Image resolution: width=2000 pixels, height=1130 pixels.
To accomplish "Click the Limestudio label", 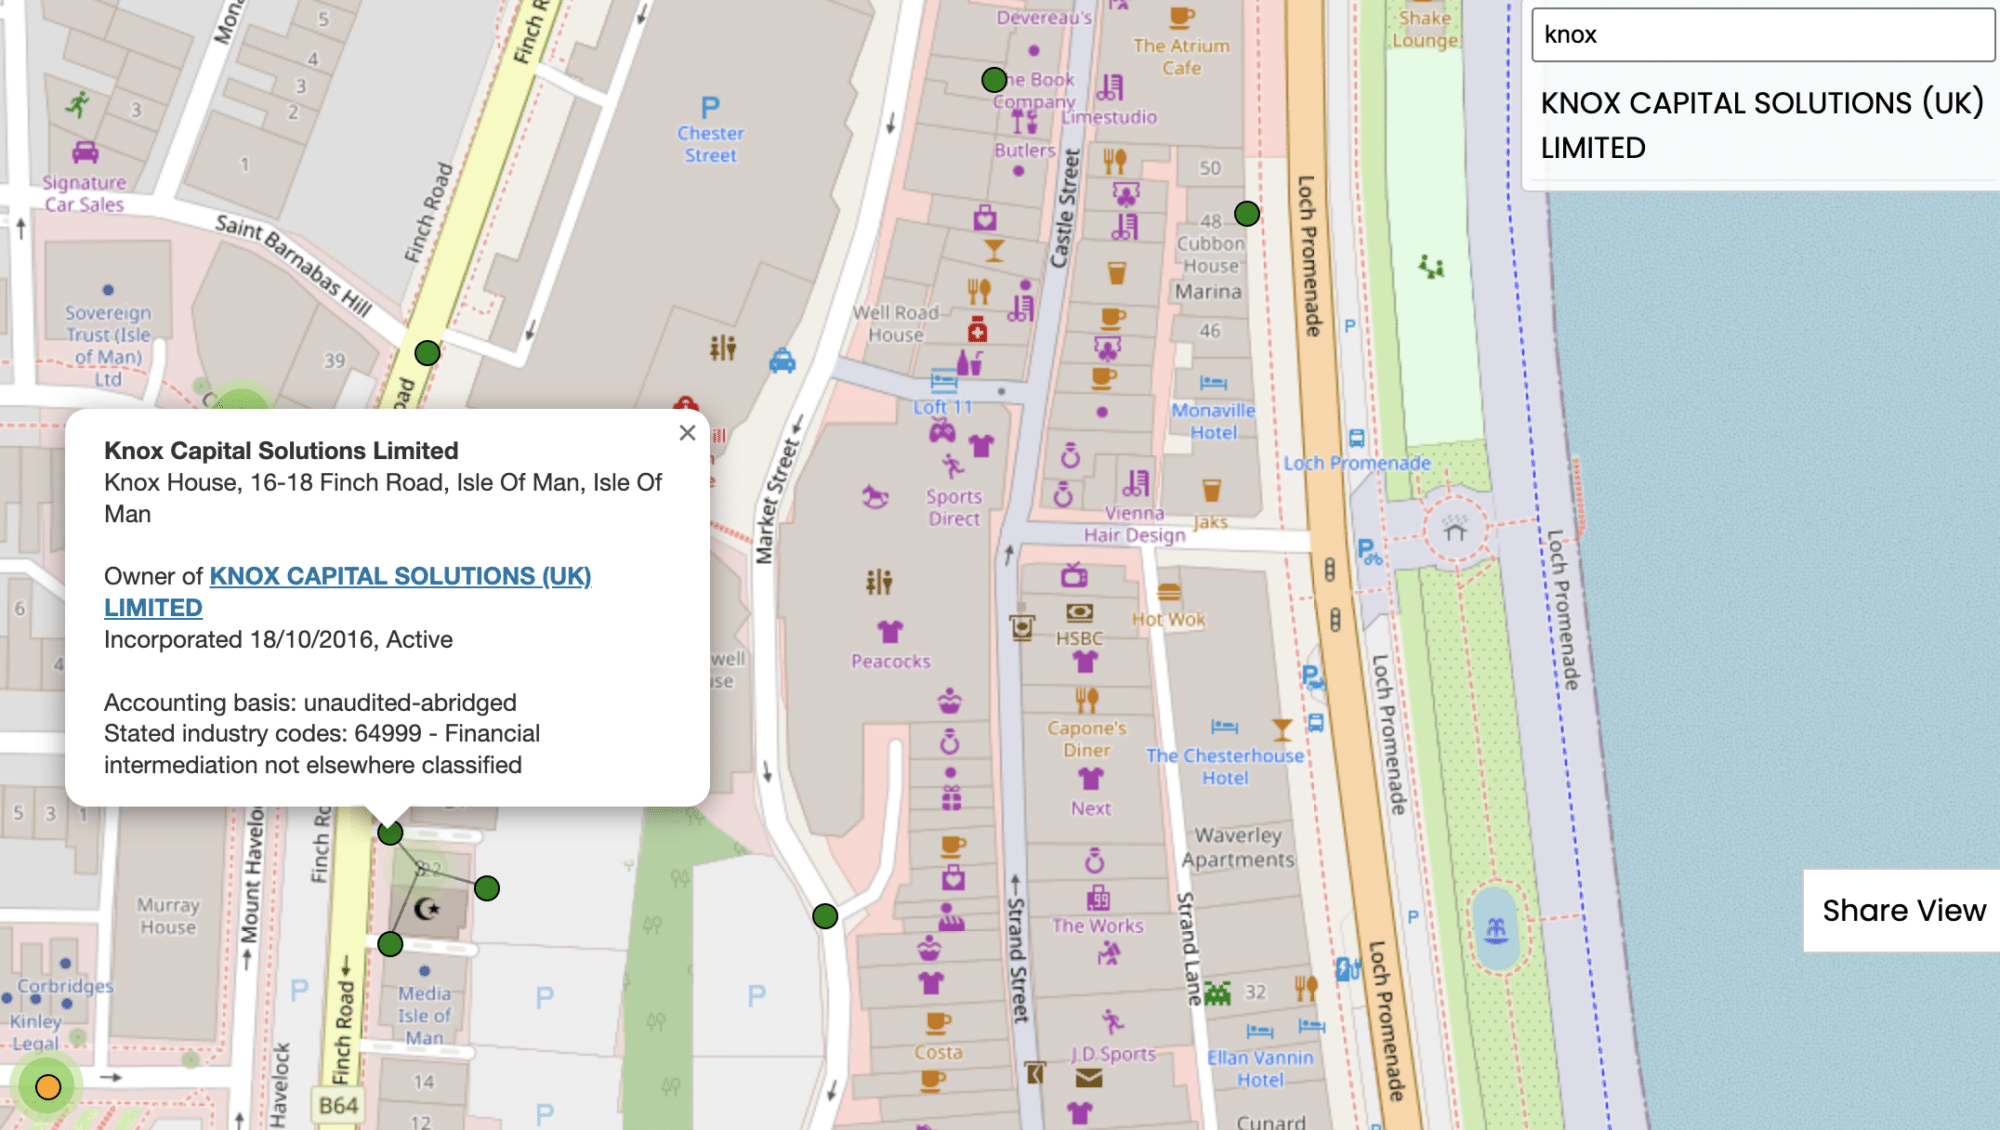I will (x=1109, y=117).
